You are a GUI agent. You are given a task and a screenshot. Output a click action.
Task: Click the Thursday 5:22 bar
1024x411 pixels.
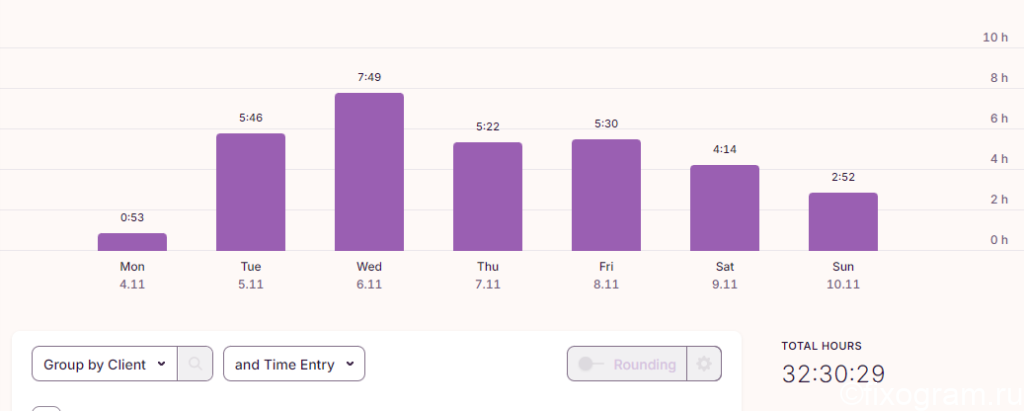tap(488, 197)
